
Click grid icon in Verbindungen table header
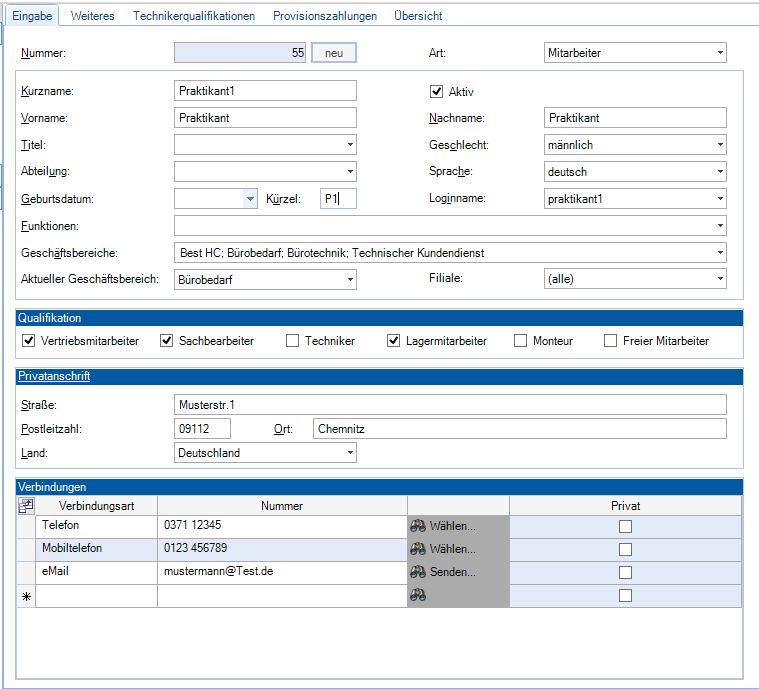pos(26,506)
